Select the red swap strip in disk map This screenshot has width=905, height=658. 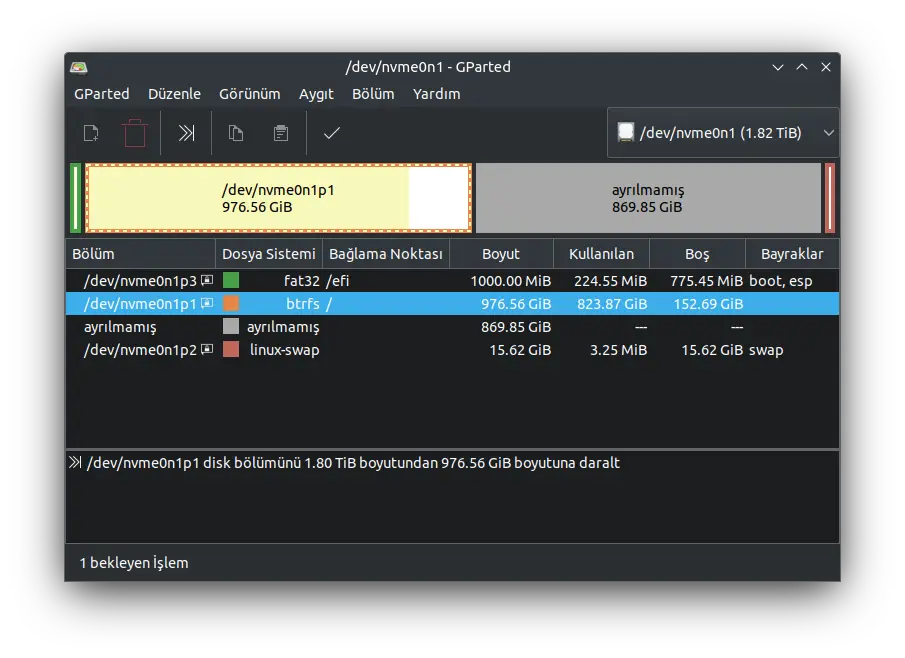[x=830, y=198]
